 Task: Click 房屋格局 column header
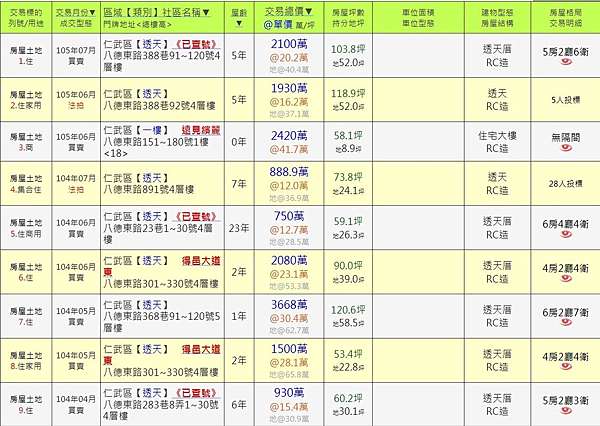click(566, 13)
